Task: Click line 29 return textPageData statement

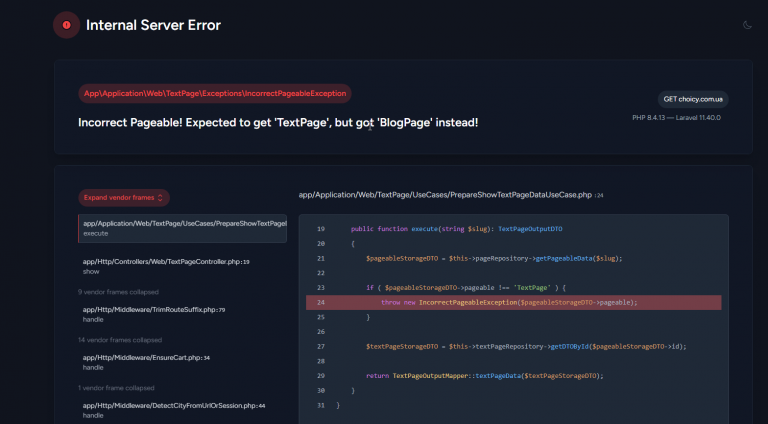Action: pyautogui.click(x=484, y=376)
